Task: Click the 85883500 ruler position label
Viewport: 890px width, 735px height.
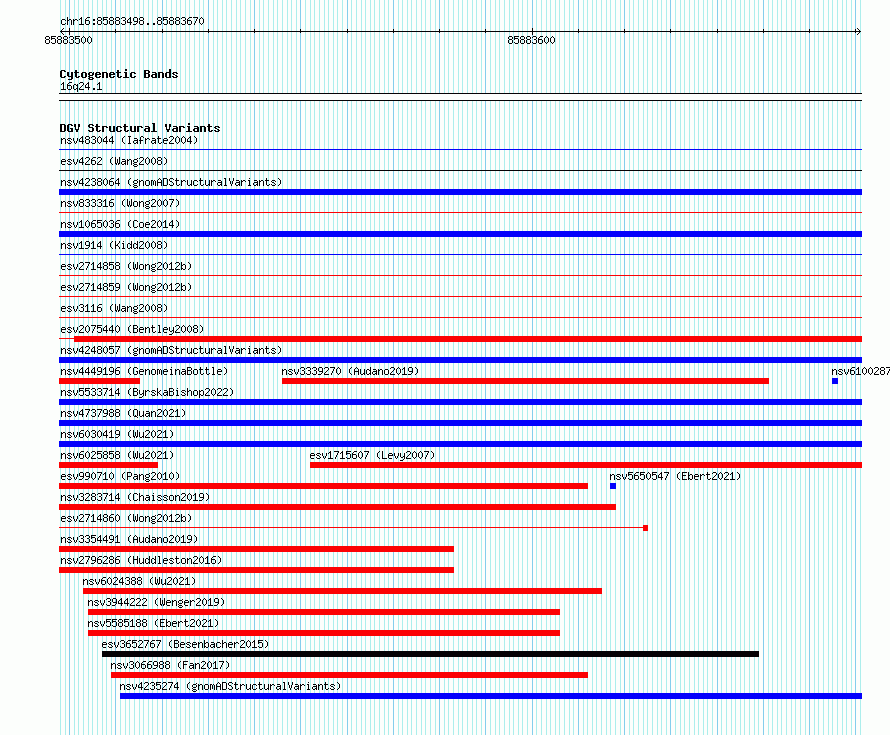Action: 68,40
